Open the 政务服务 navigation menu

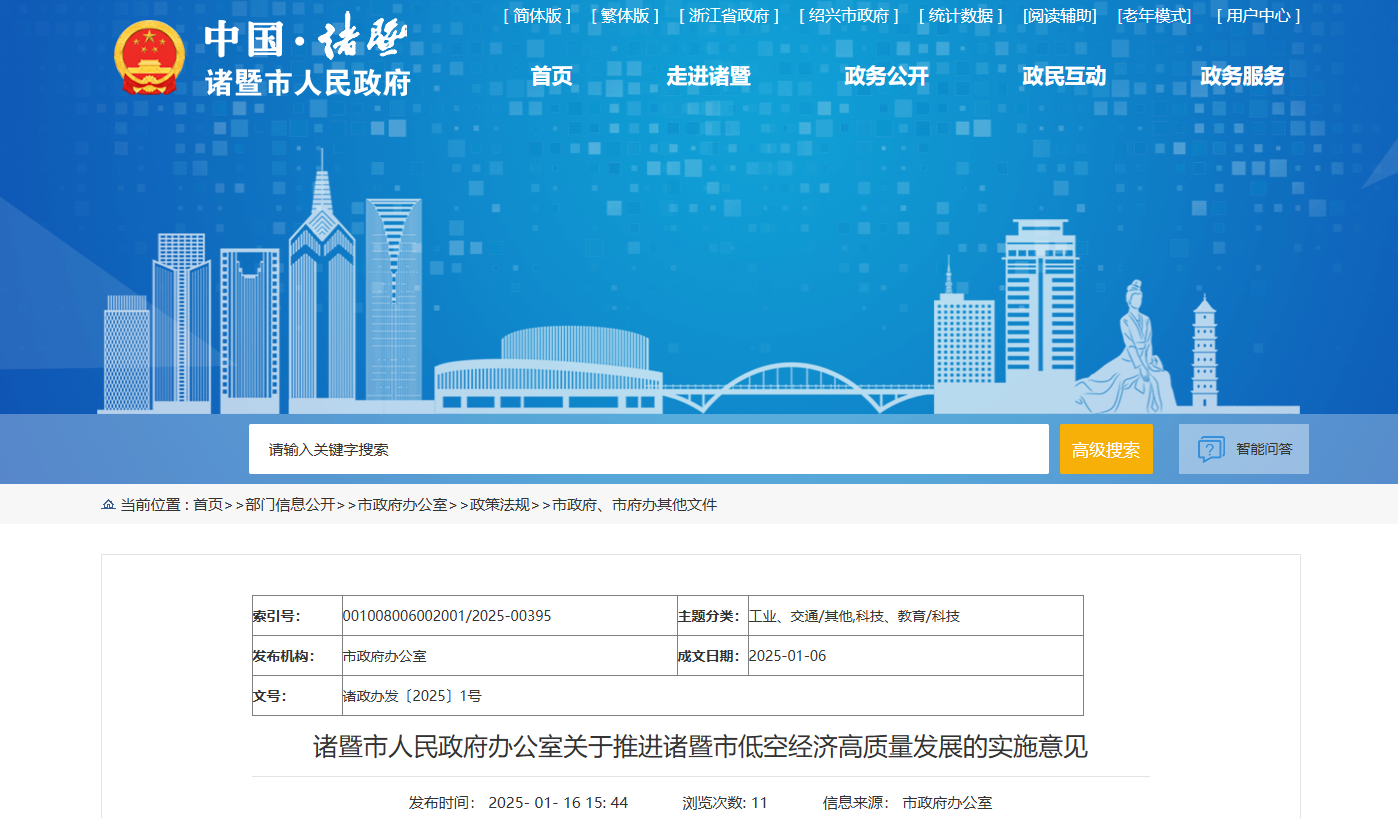pyautogui.click(x=1242, y=76)
